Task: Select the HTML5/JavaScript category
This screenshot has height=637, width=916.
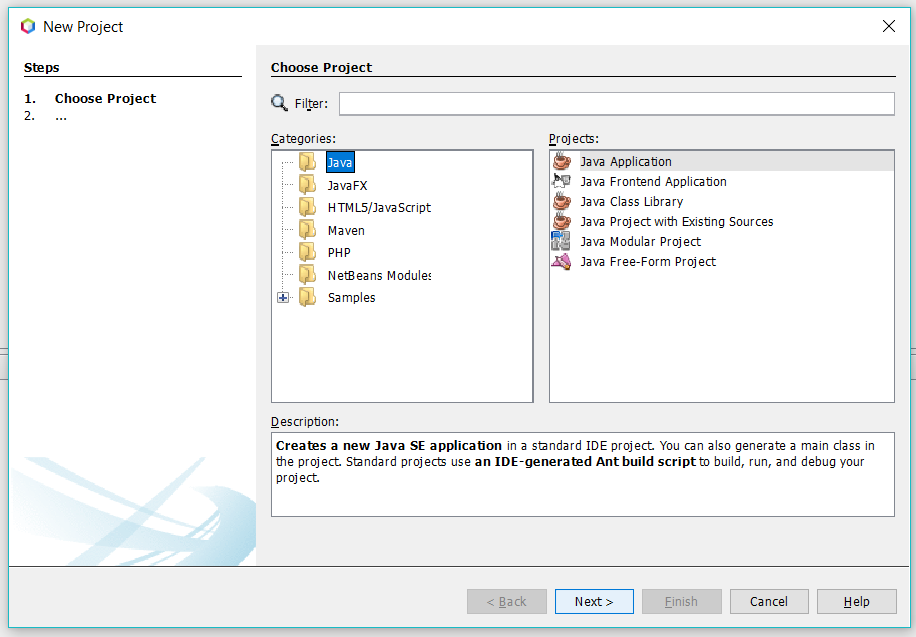Action: [x=379, y=207]
